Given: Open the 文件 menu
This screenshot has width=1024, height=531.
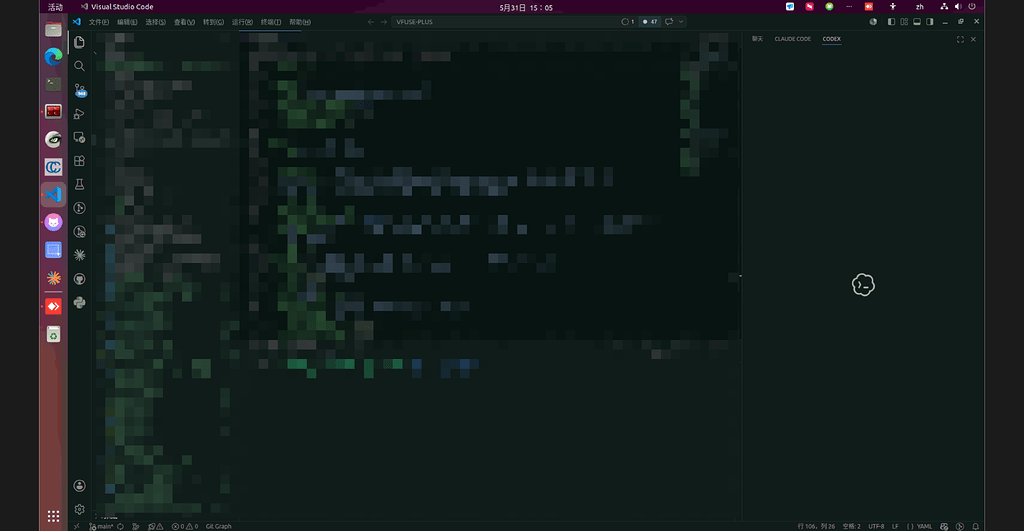Looking at the screenshot, I should point(99,22).
